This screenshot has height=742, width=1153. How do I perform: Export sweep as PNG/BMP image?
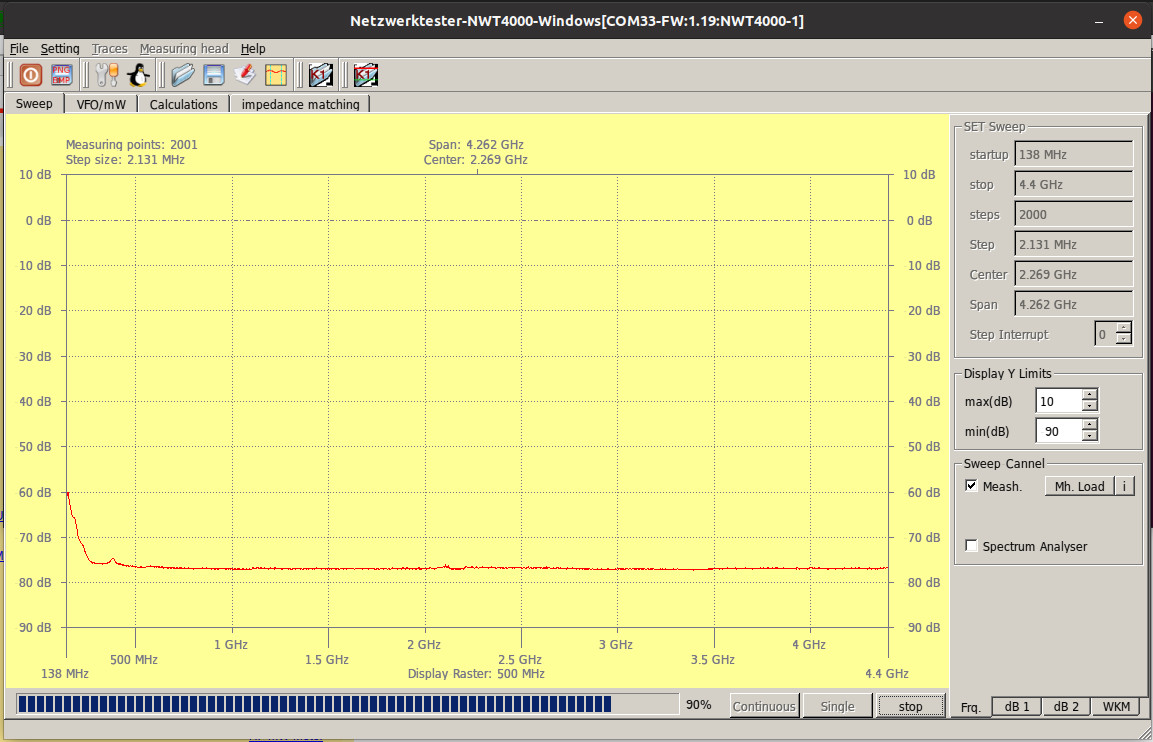(62, 75)
